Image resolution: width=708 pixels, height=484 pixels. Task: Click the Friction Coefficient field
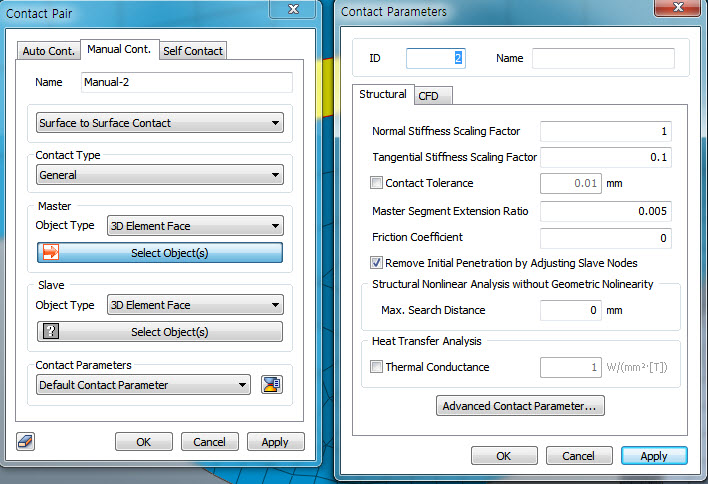pos(606,238)
